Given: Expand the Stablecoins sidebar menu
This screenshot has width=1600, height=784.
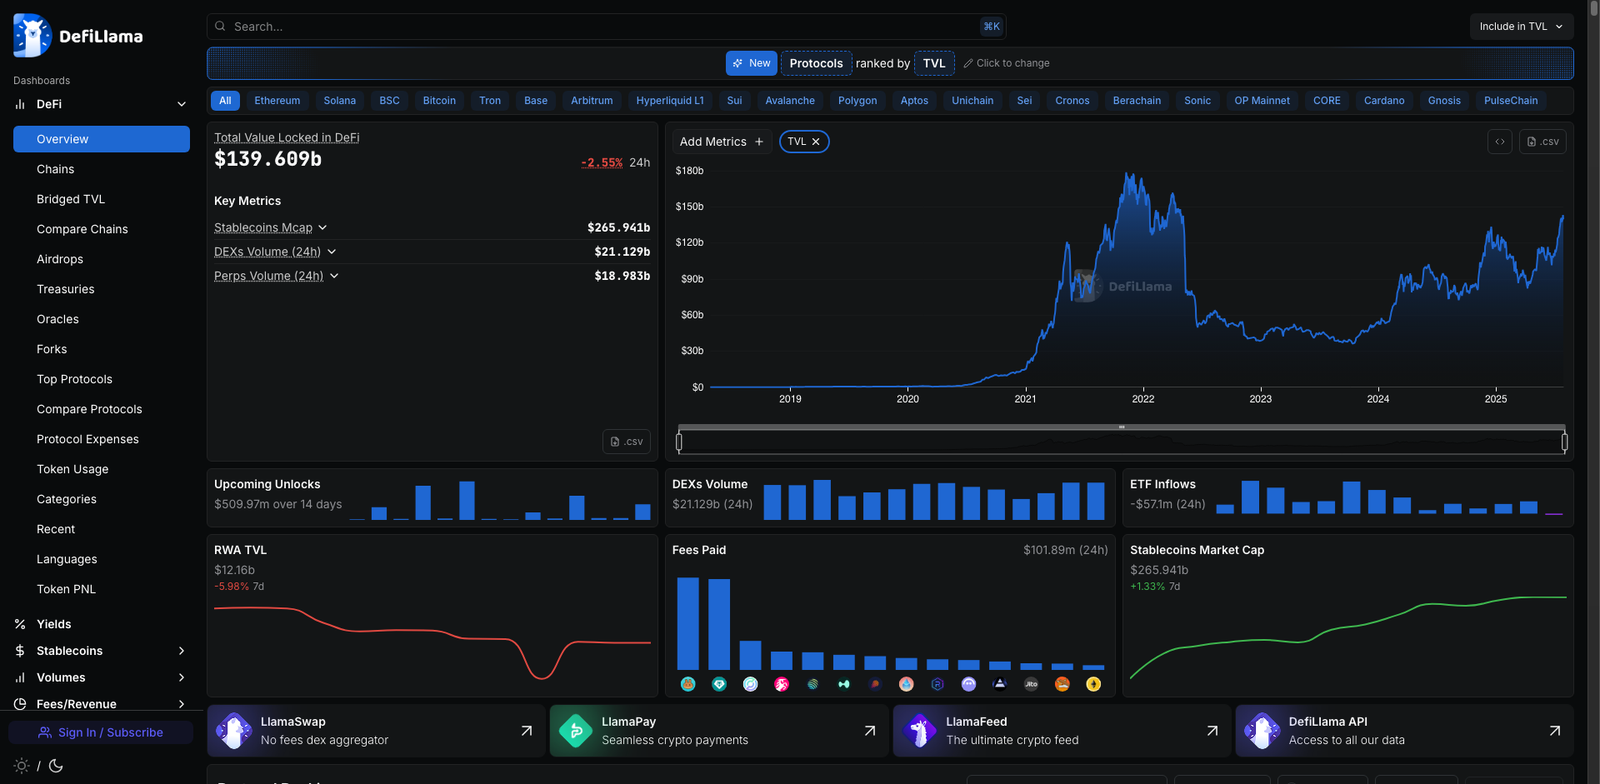Looking at the screenshot, I should click(x=181, y=651).
